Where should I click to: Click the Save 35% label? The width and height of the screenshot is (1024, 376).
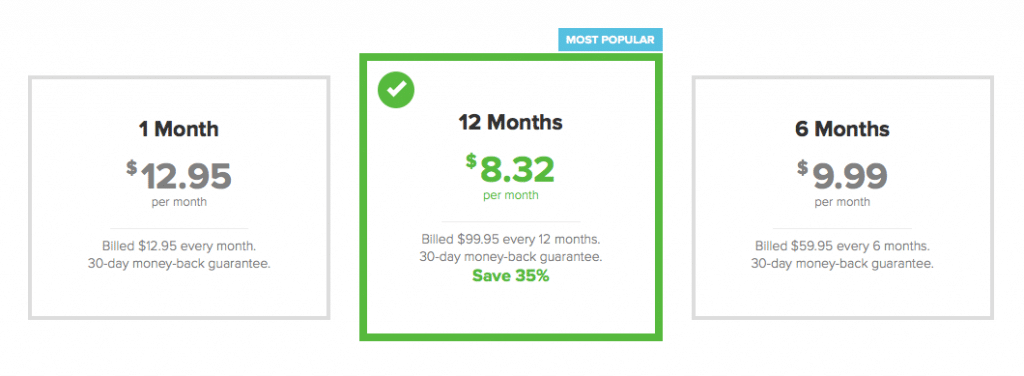point(511,276)
